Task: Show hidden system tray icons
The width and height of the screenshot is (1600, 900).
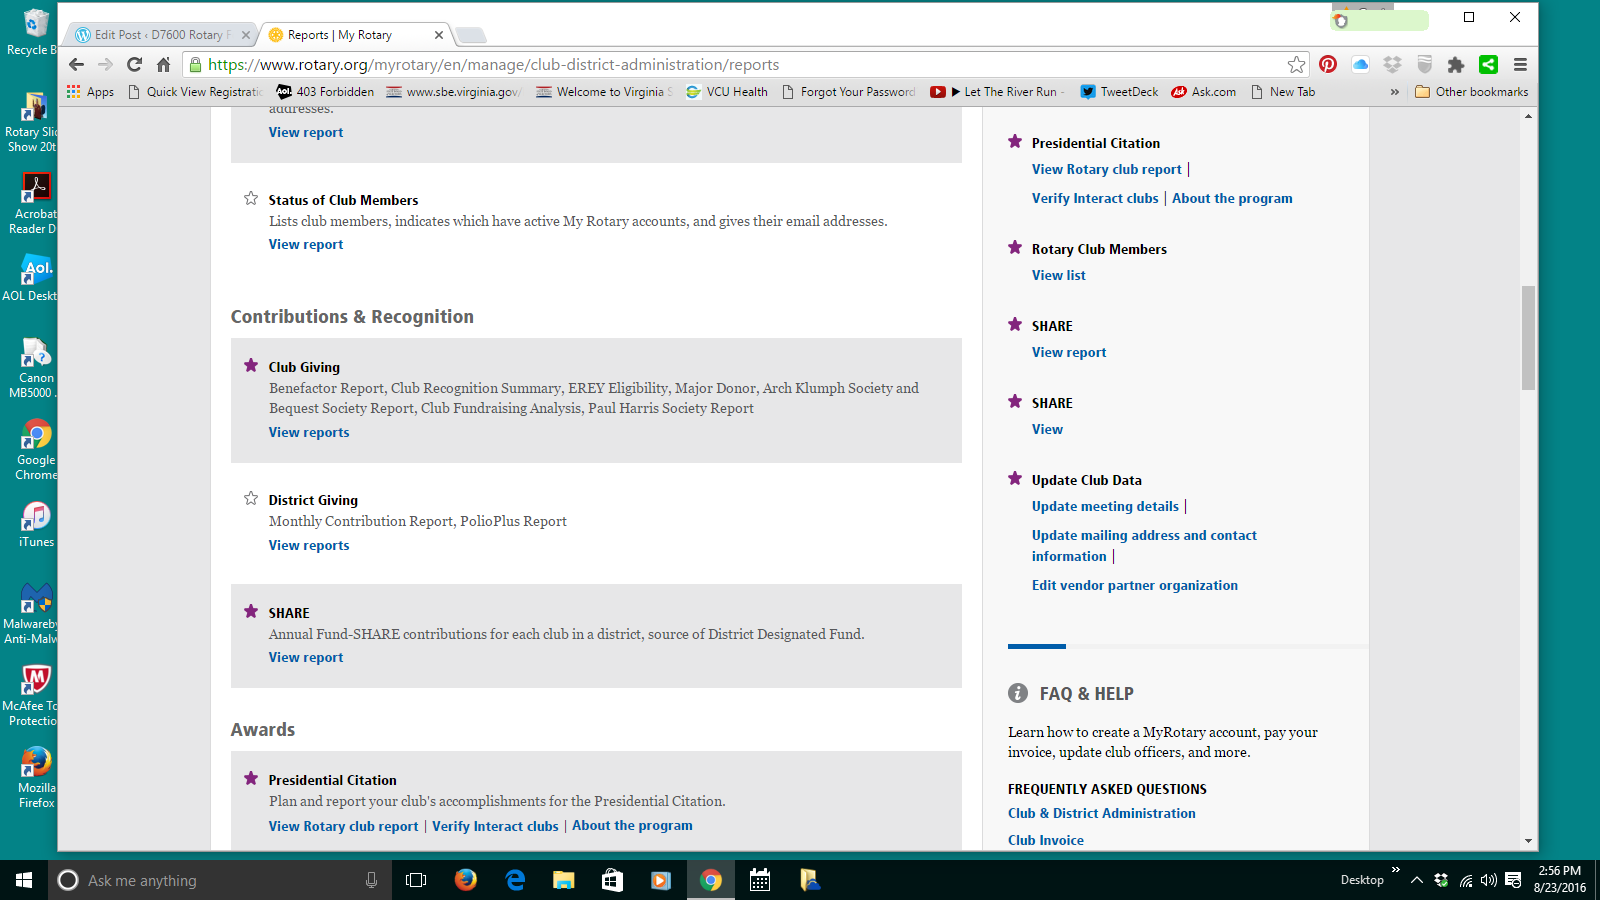Action: click(x=1416, y=880)
